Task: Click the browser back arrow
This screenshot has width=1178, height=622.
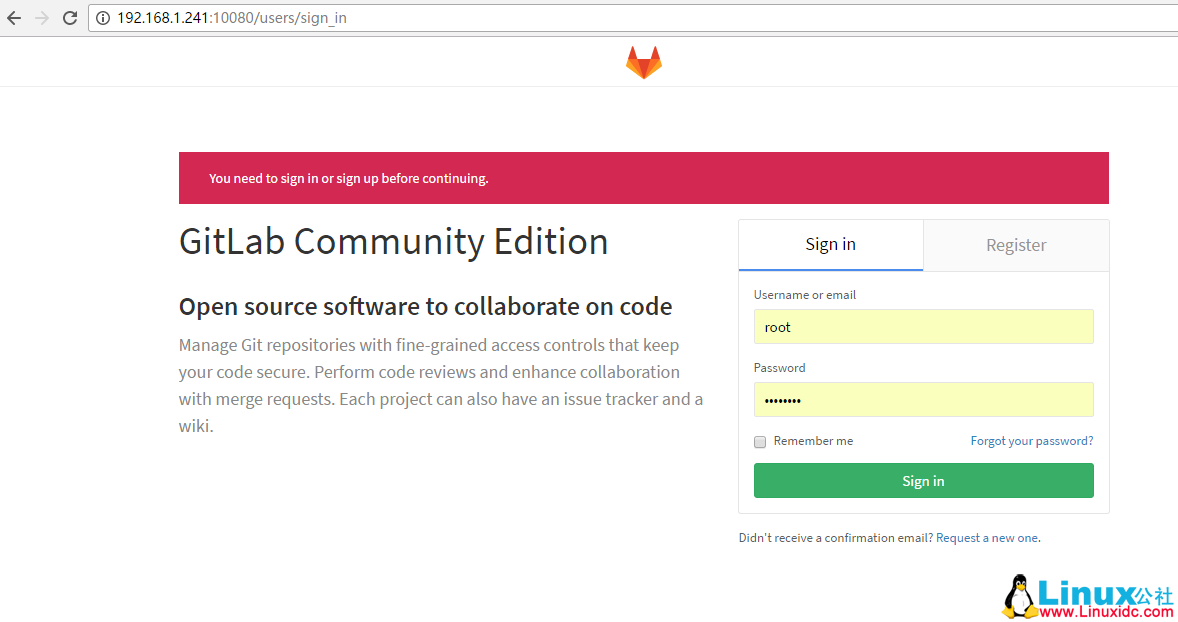Action: [13, 17]
